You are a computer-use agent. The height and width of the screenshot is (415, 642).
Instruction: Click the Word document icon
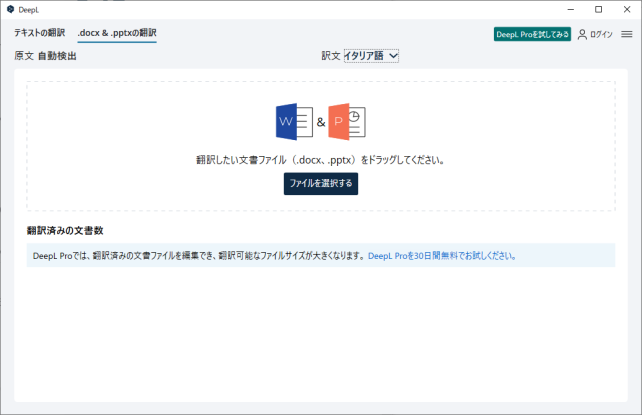pyautogui.click(x=294, y=122)
